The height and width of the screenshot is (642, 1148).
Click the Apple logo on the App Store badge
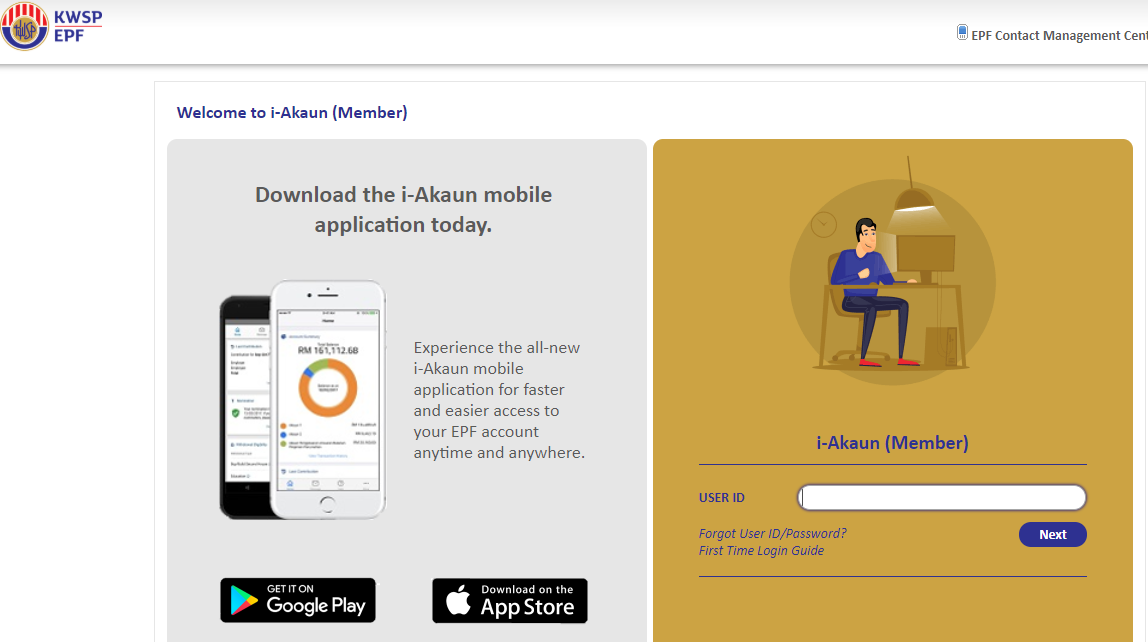(458, 600)
